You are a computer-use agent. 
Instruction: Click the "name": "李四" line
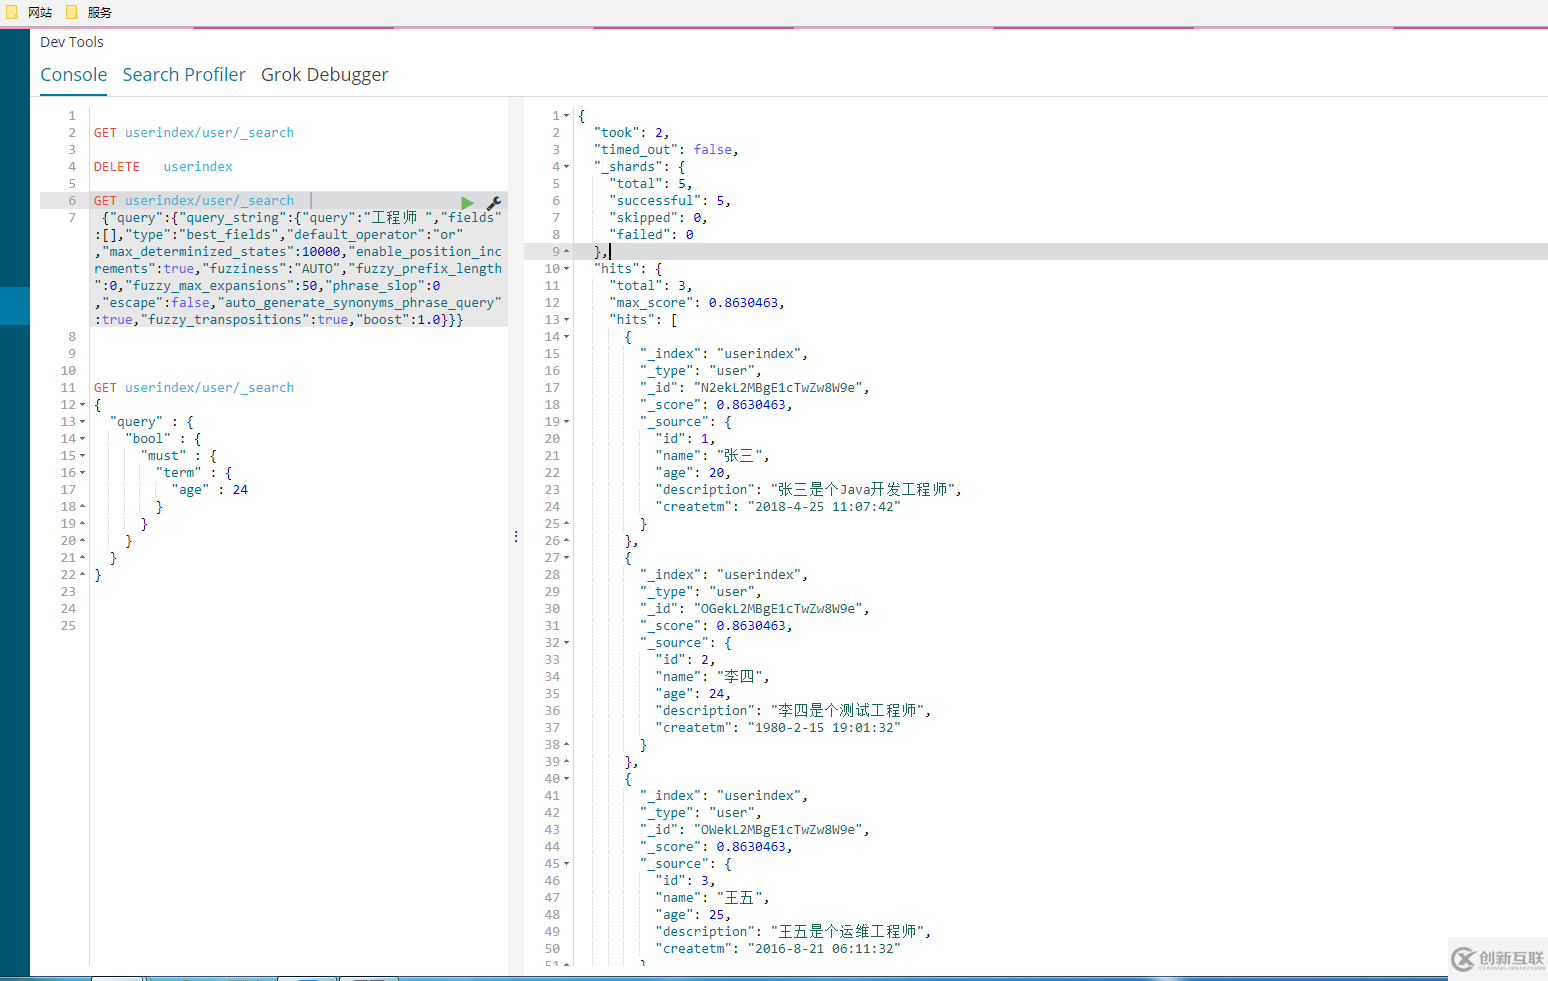tap(712, 677)
